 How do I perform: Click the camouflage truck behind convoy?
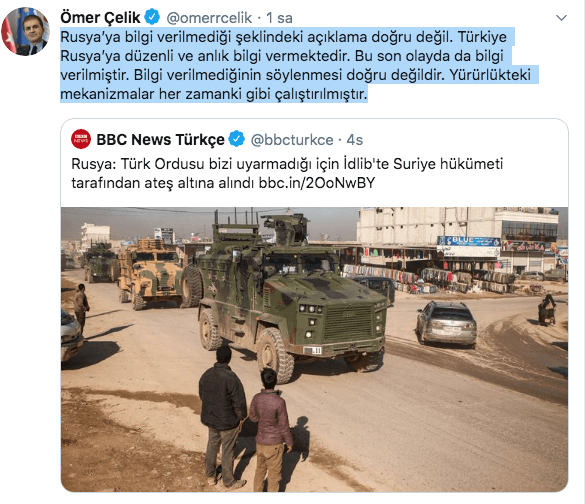tap(152, 273)
